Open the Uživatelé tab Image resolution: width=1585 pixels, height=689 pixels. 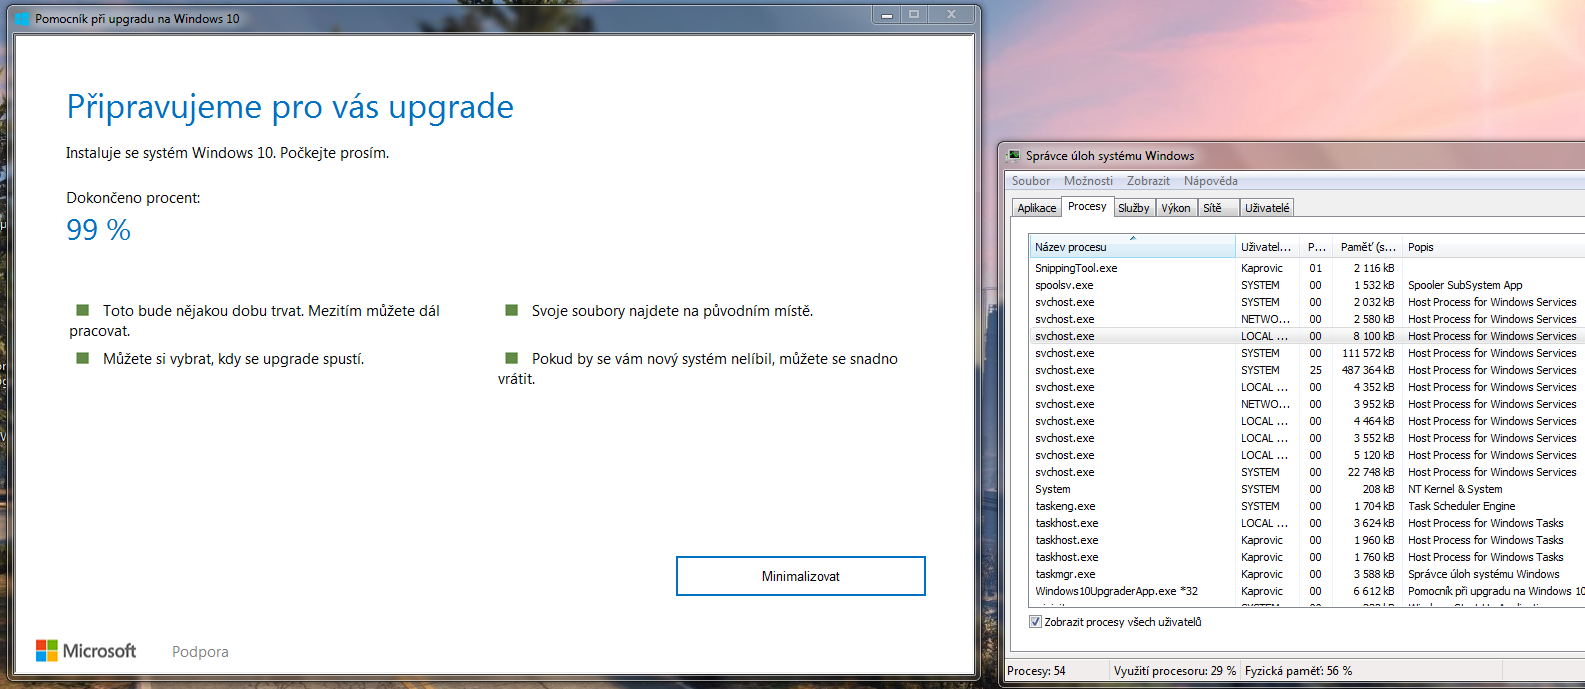coord(1267,208)
